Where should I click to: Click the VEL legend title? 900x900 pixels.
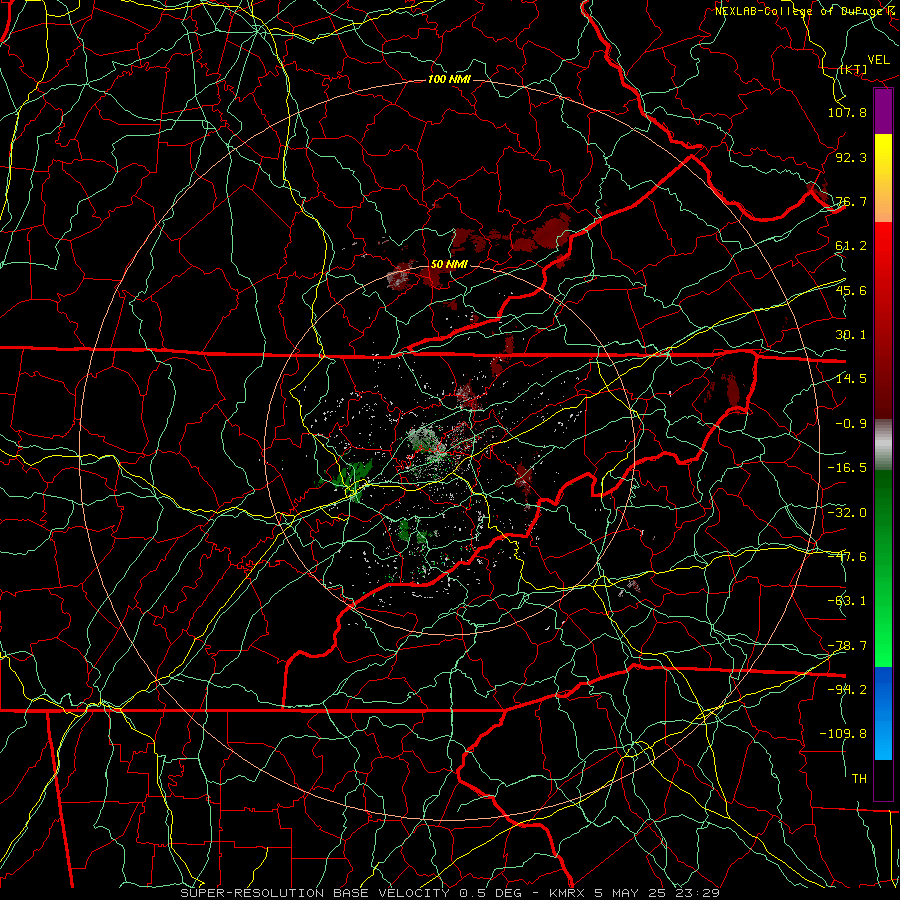(x=878, y=60)
